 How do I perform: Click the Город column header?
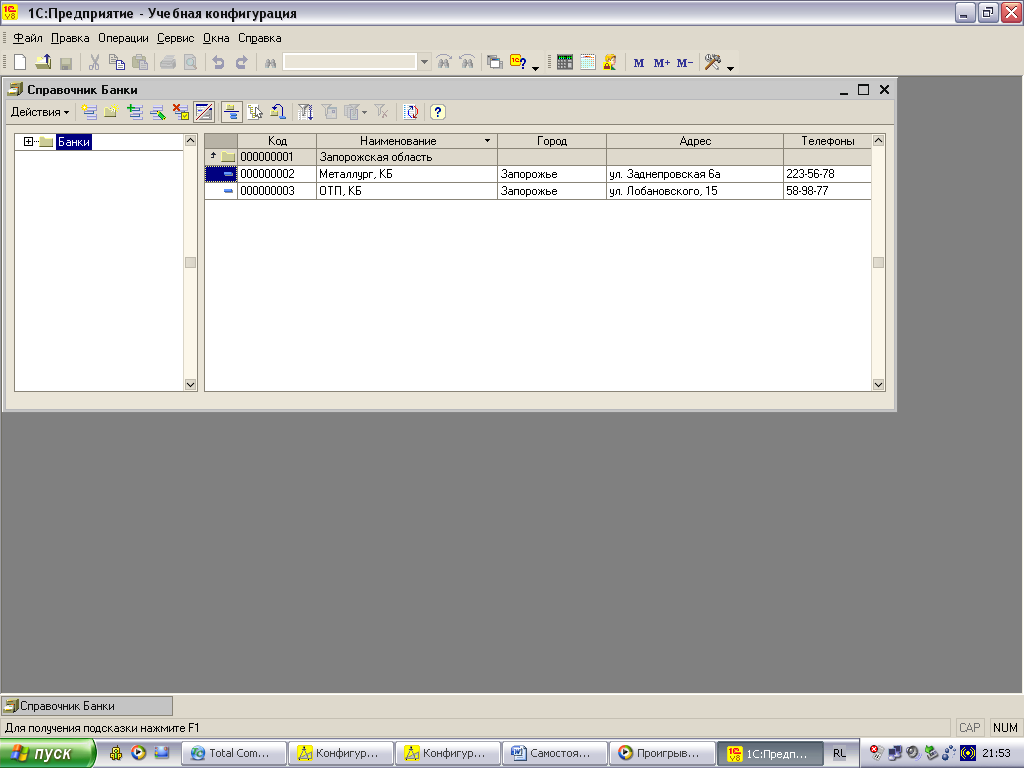tap(552, 141)
